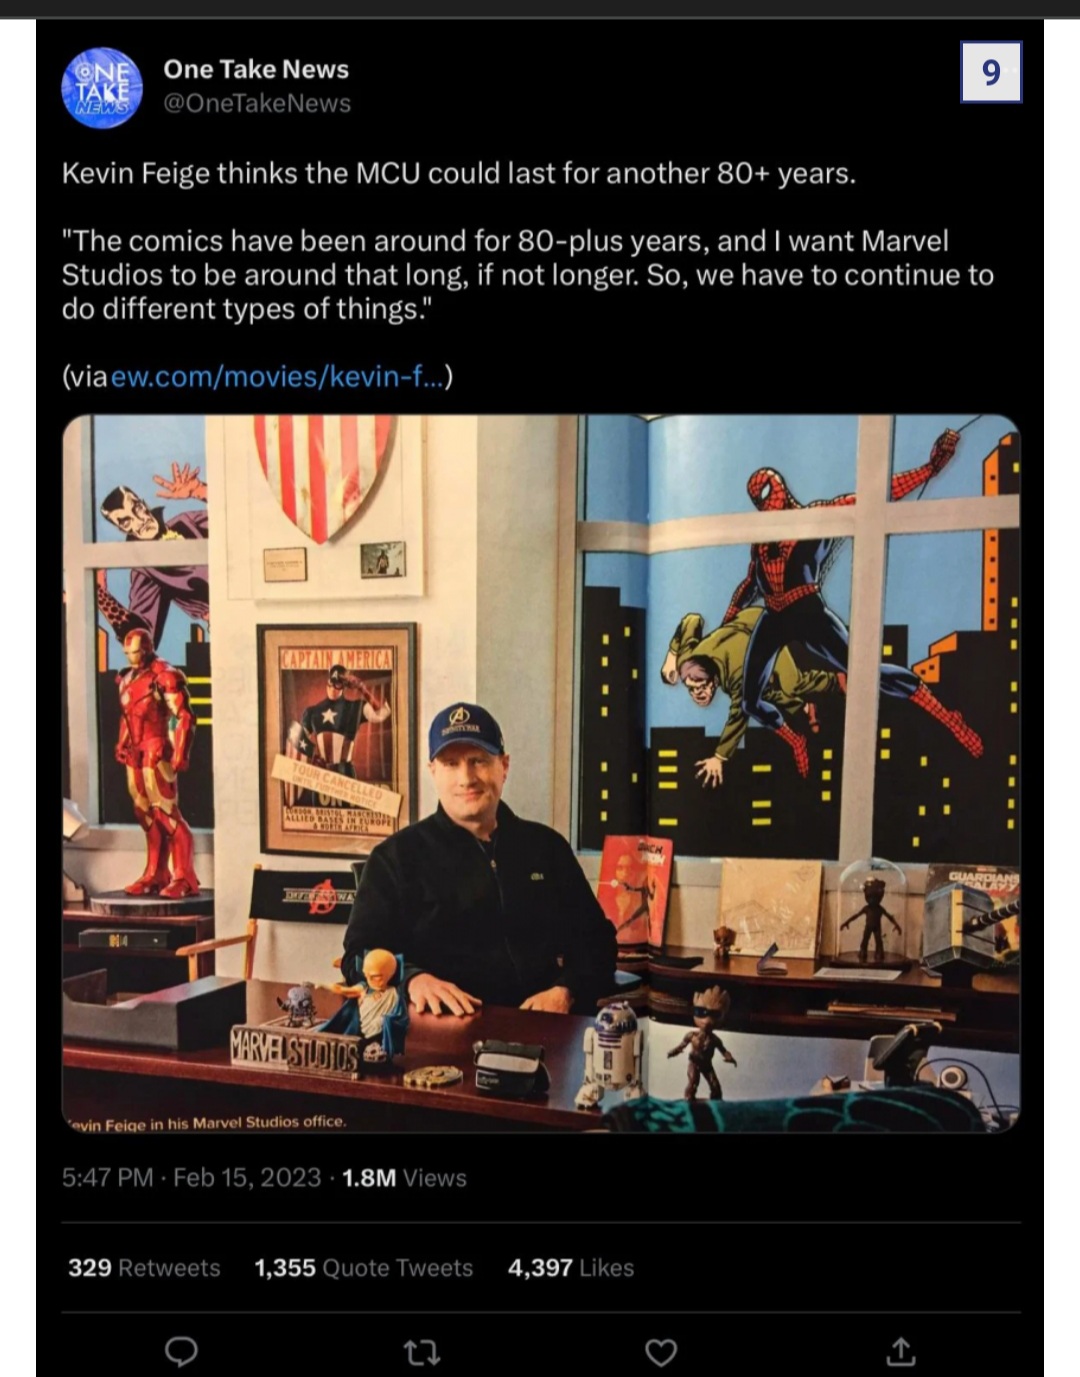Click the reply speech bubble icon
The image size is (1080, 1377).
[x=181, y=1351]
